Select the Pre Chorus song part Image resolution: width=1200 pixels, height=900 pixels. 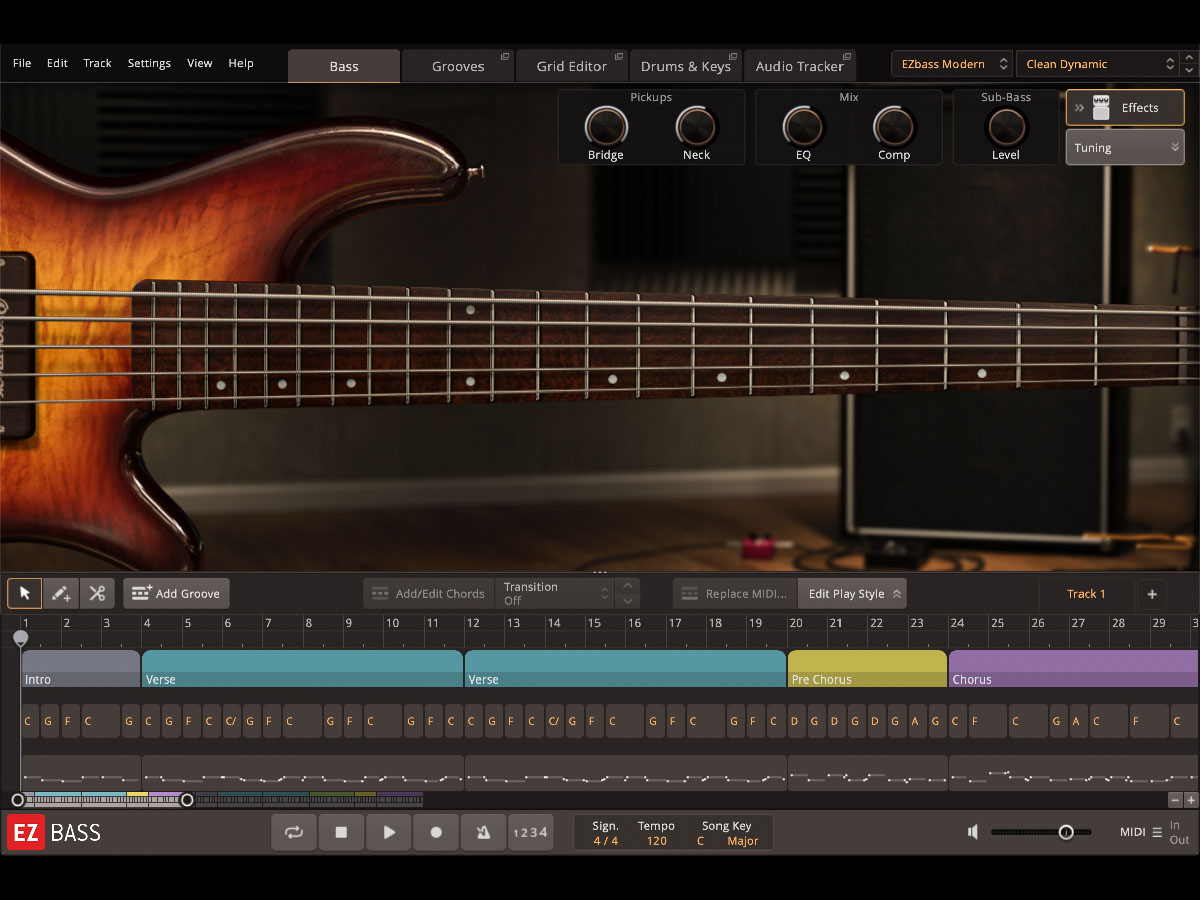click(x=867, y=669)
